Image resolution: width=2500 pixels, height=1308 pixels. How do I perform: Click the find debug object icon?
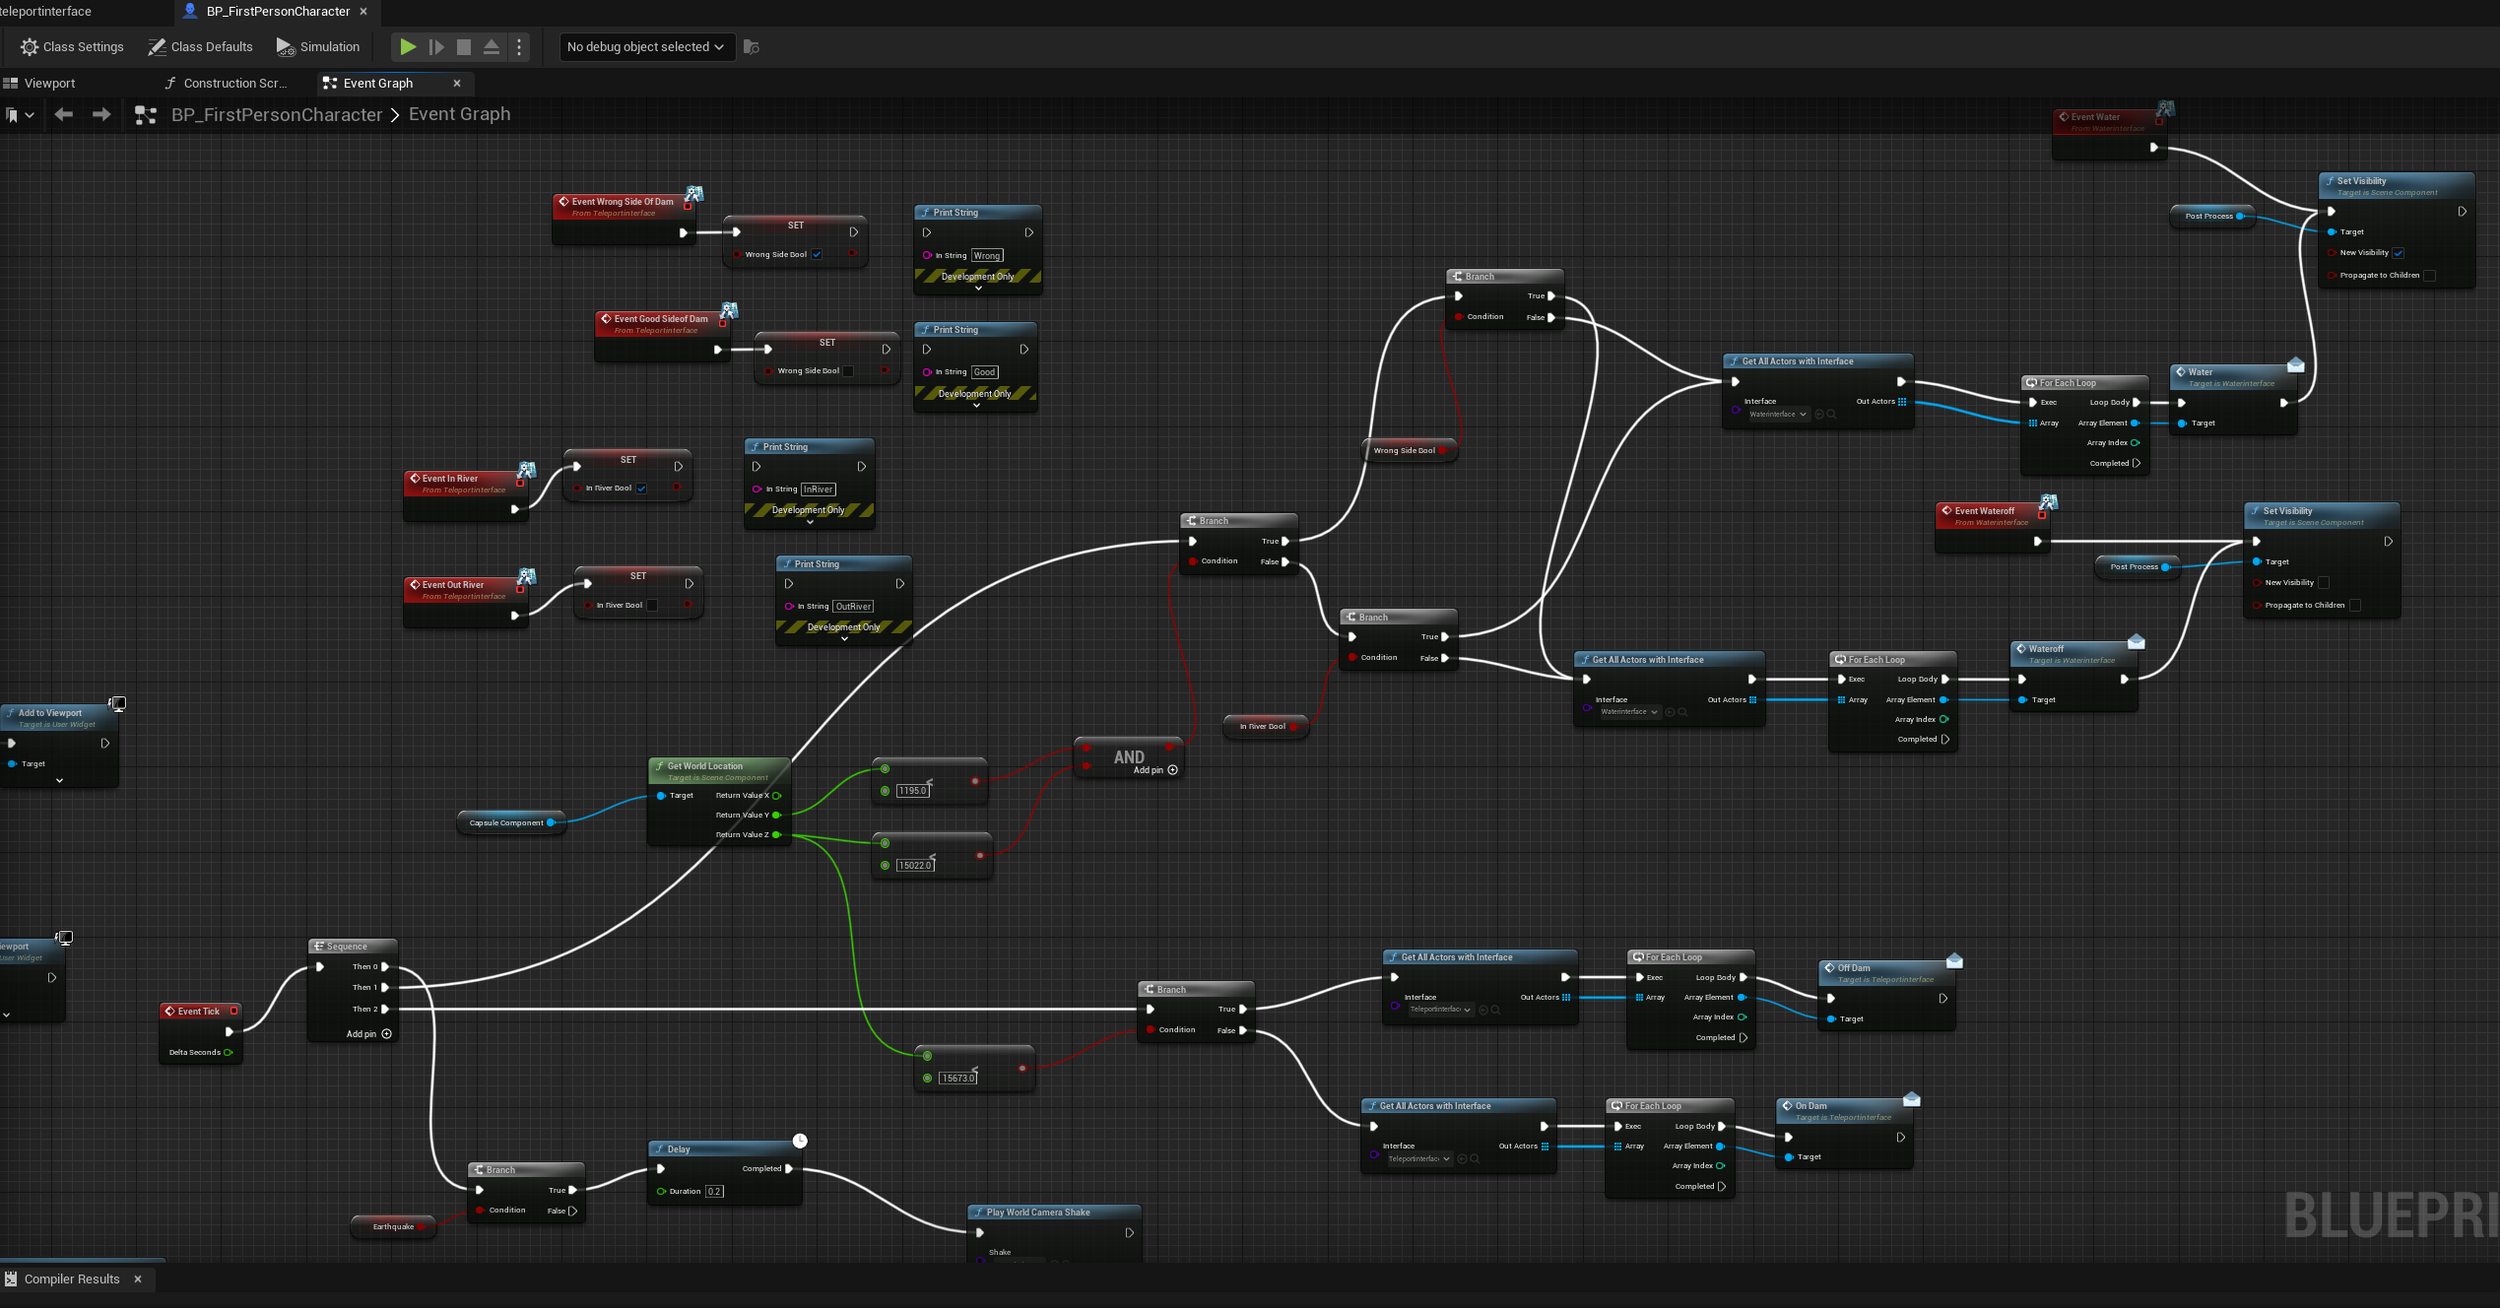[x=752, y=47]
